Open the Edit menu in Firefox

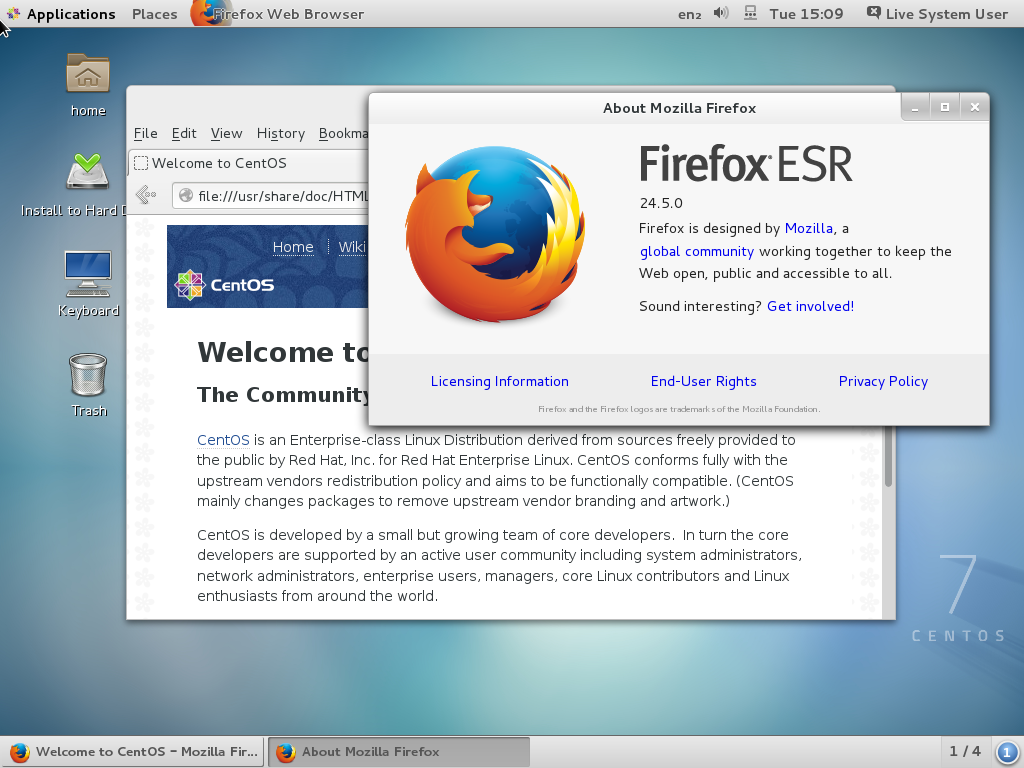pos(184,133)
